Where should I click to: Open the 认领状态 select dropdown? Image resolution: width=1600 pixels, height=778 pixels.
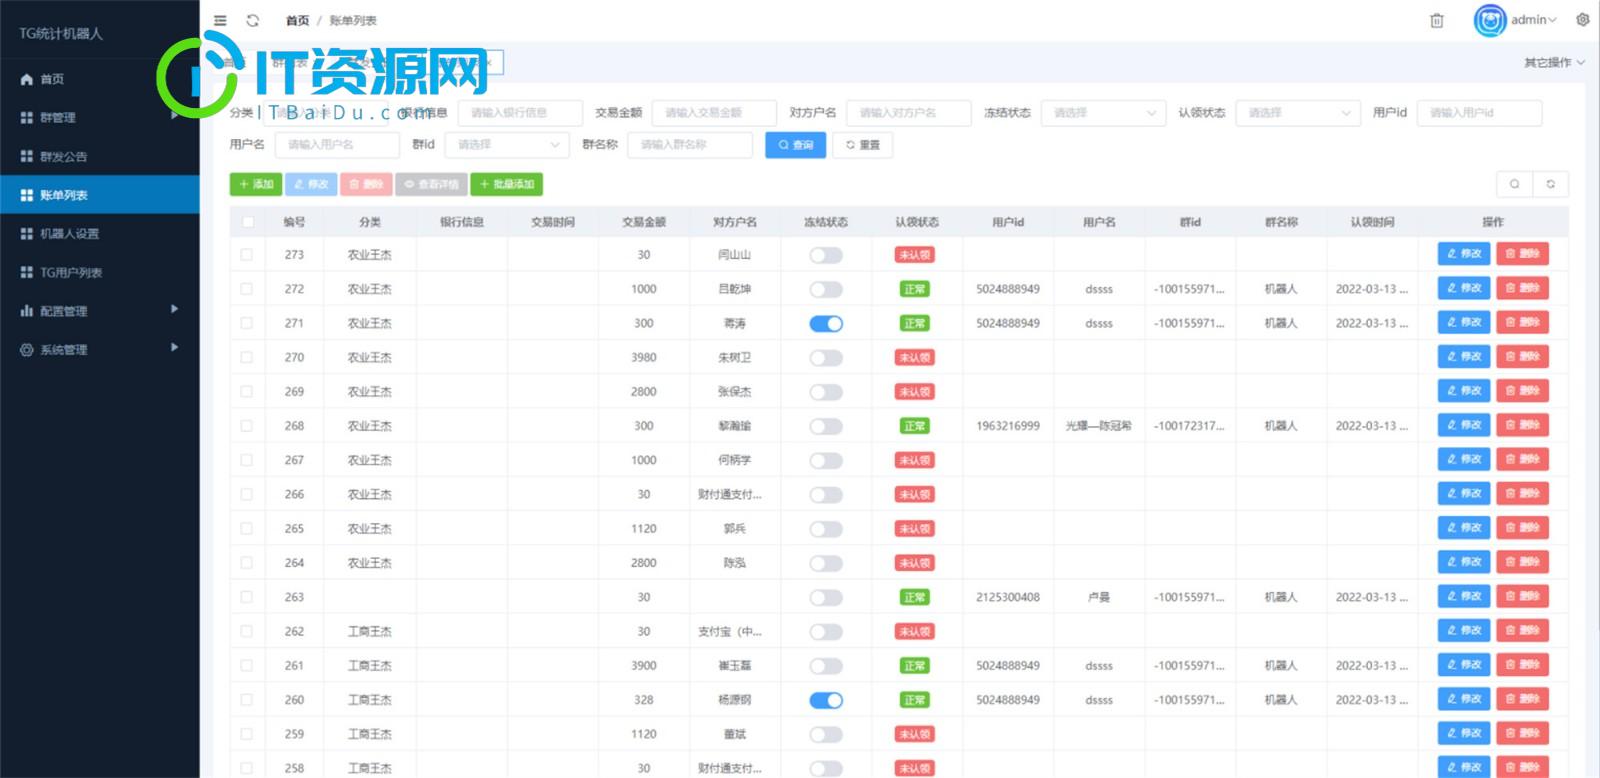click(x=1298, y=113)
